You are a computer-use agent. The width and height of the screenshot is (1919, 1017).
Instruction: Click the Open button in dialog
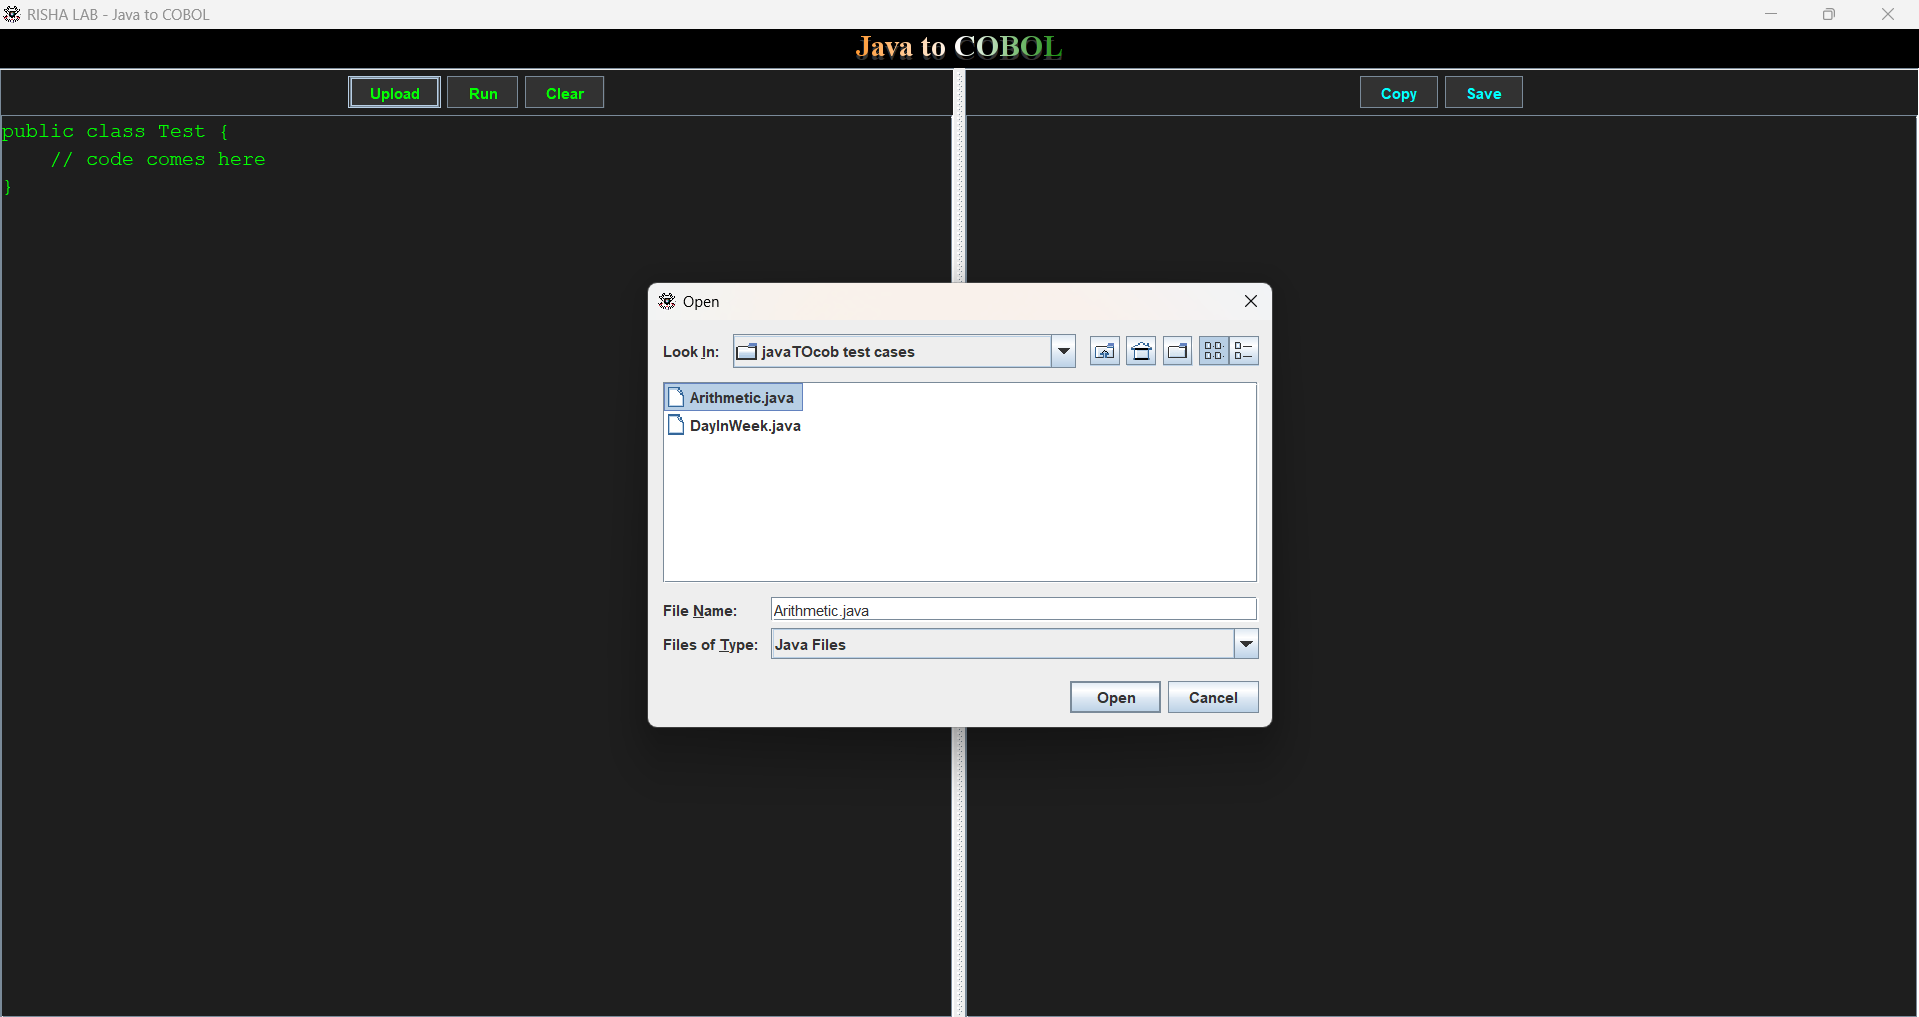point(1115,698)
